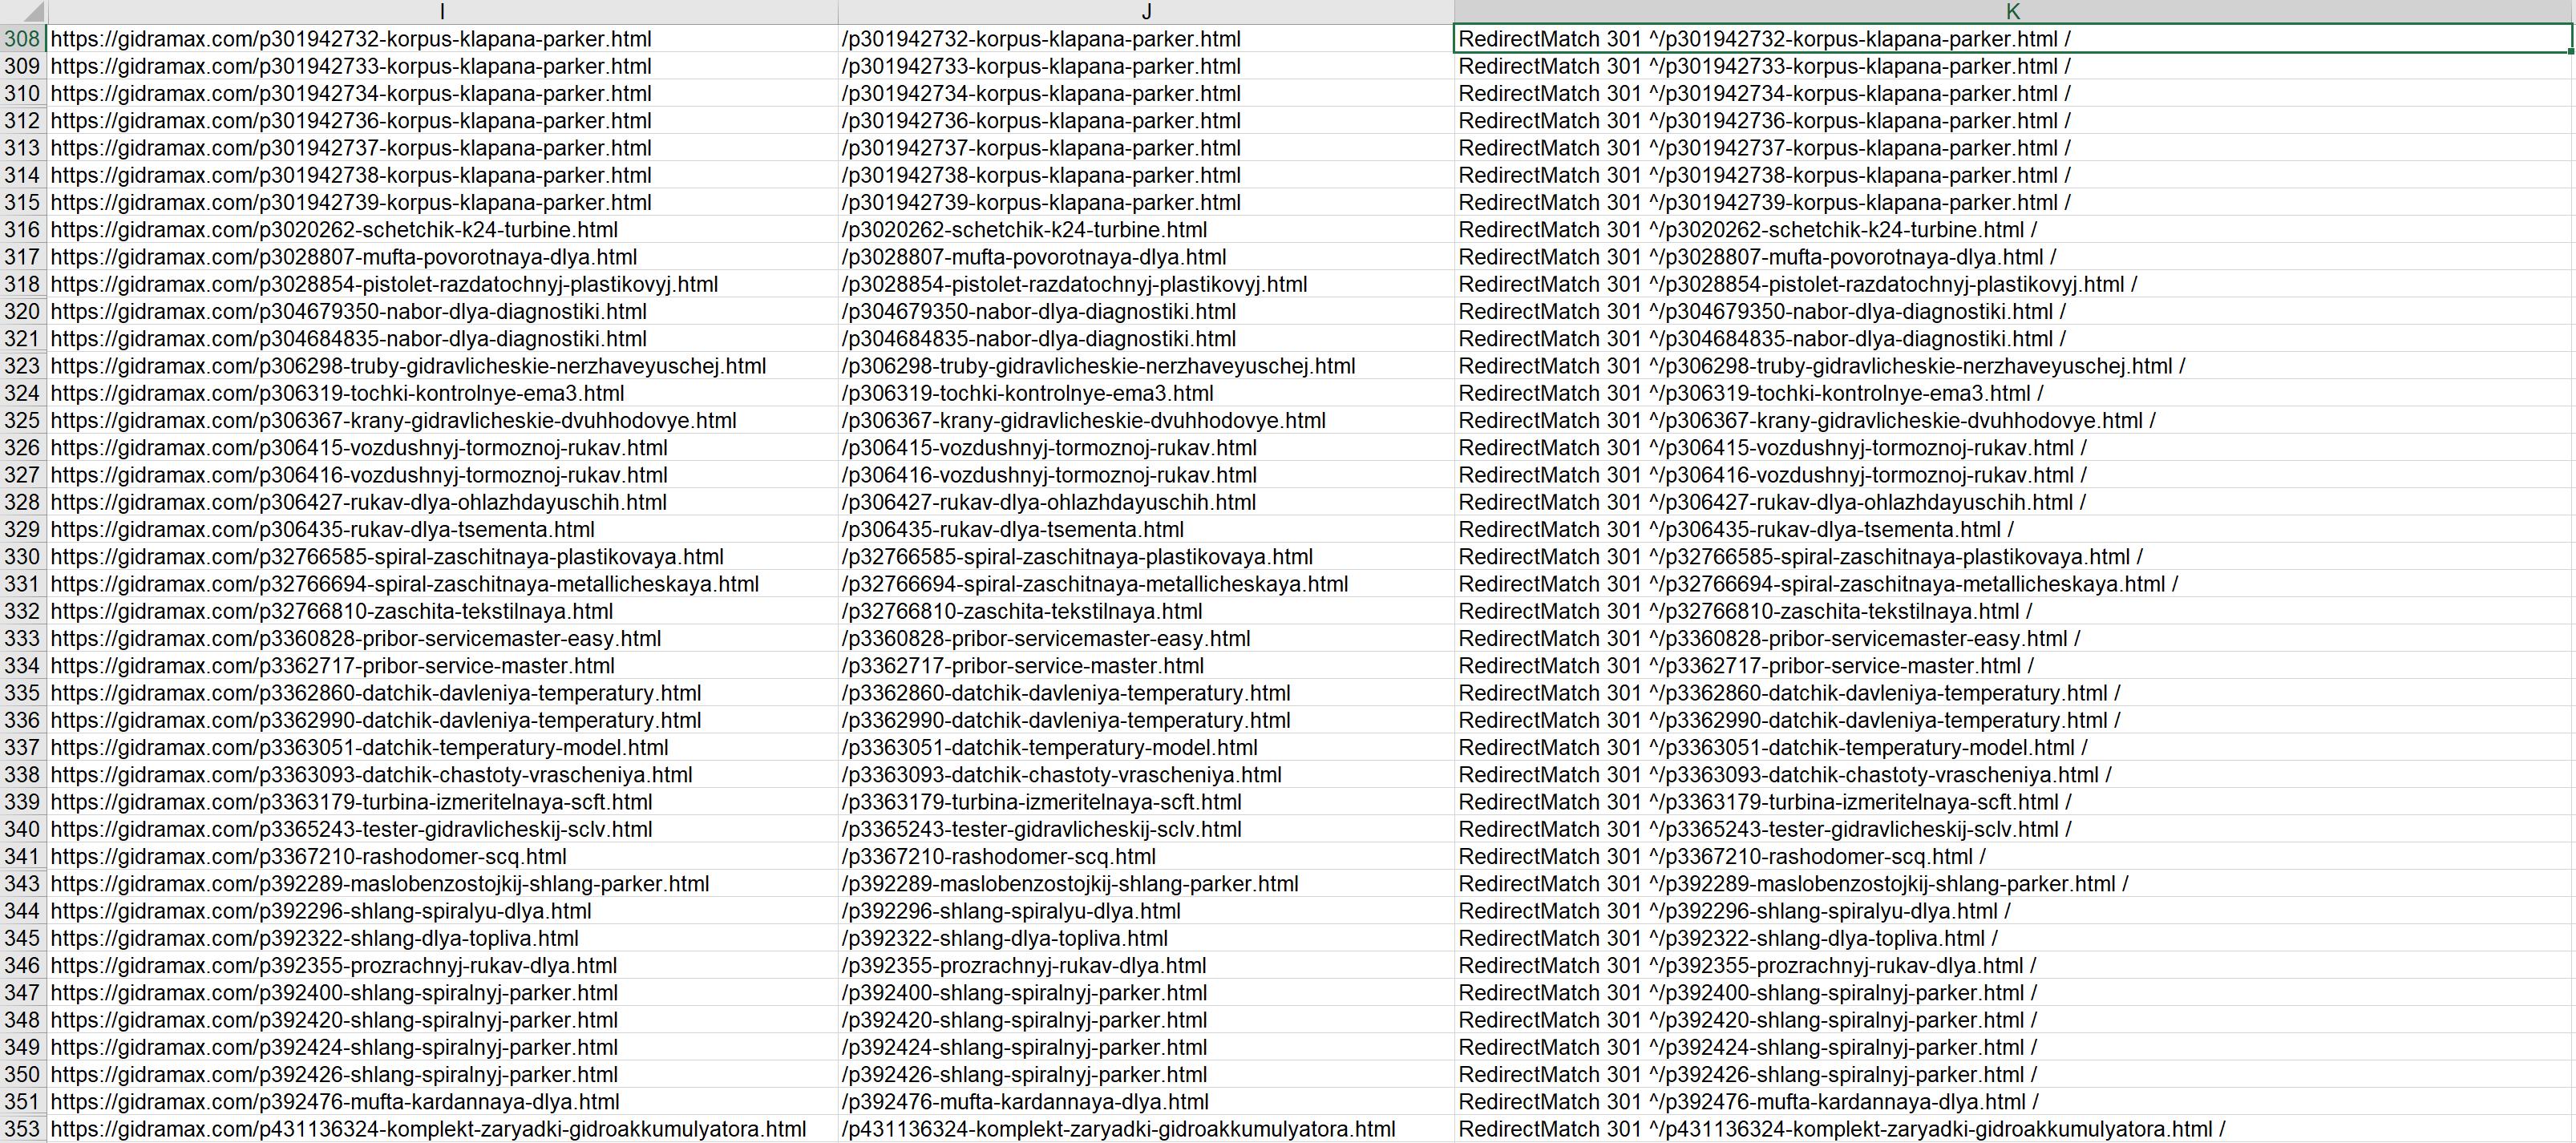Select row 316 header
Screen dimensions: 2576x1143
[x=22, y=230]
